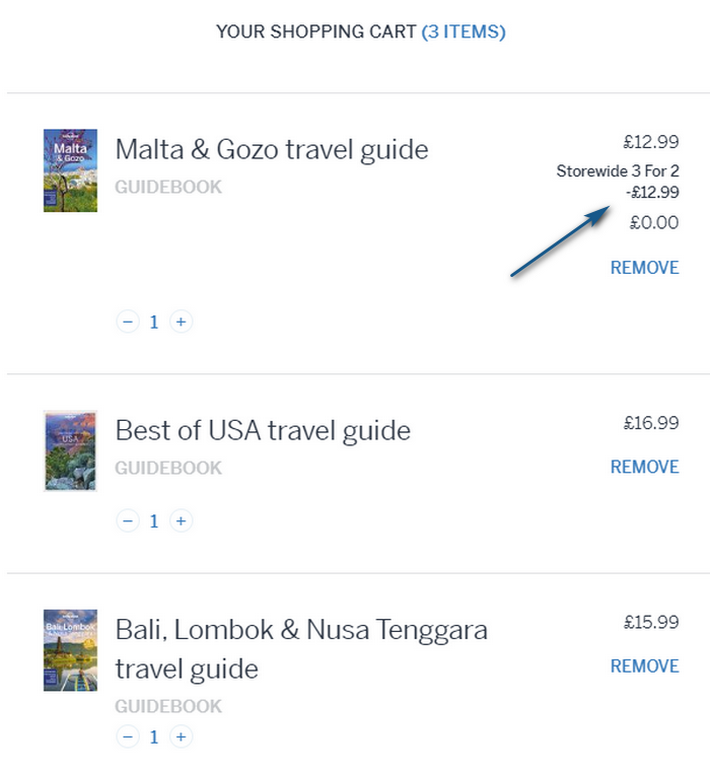Click the Bali, Lombok quantity number
Image resolution: width=710 pixels, height=773 pixels.
(154, 737)
